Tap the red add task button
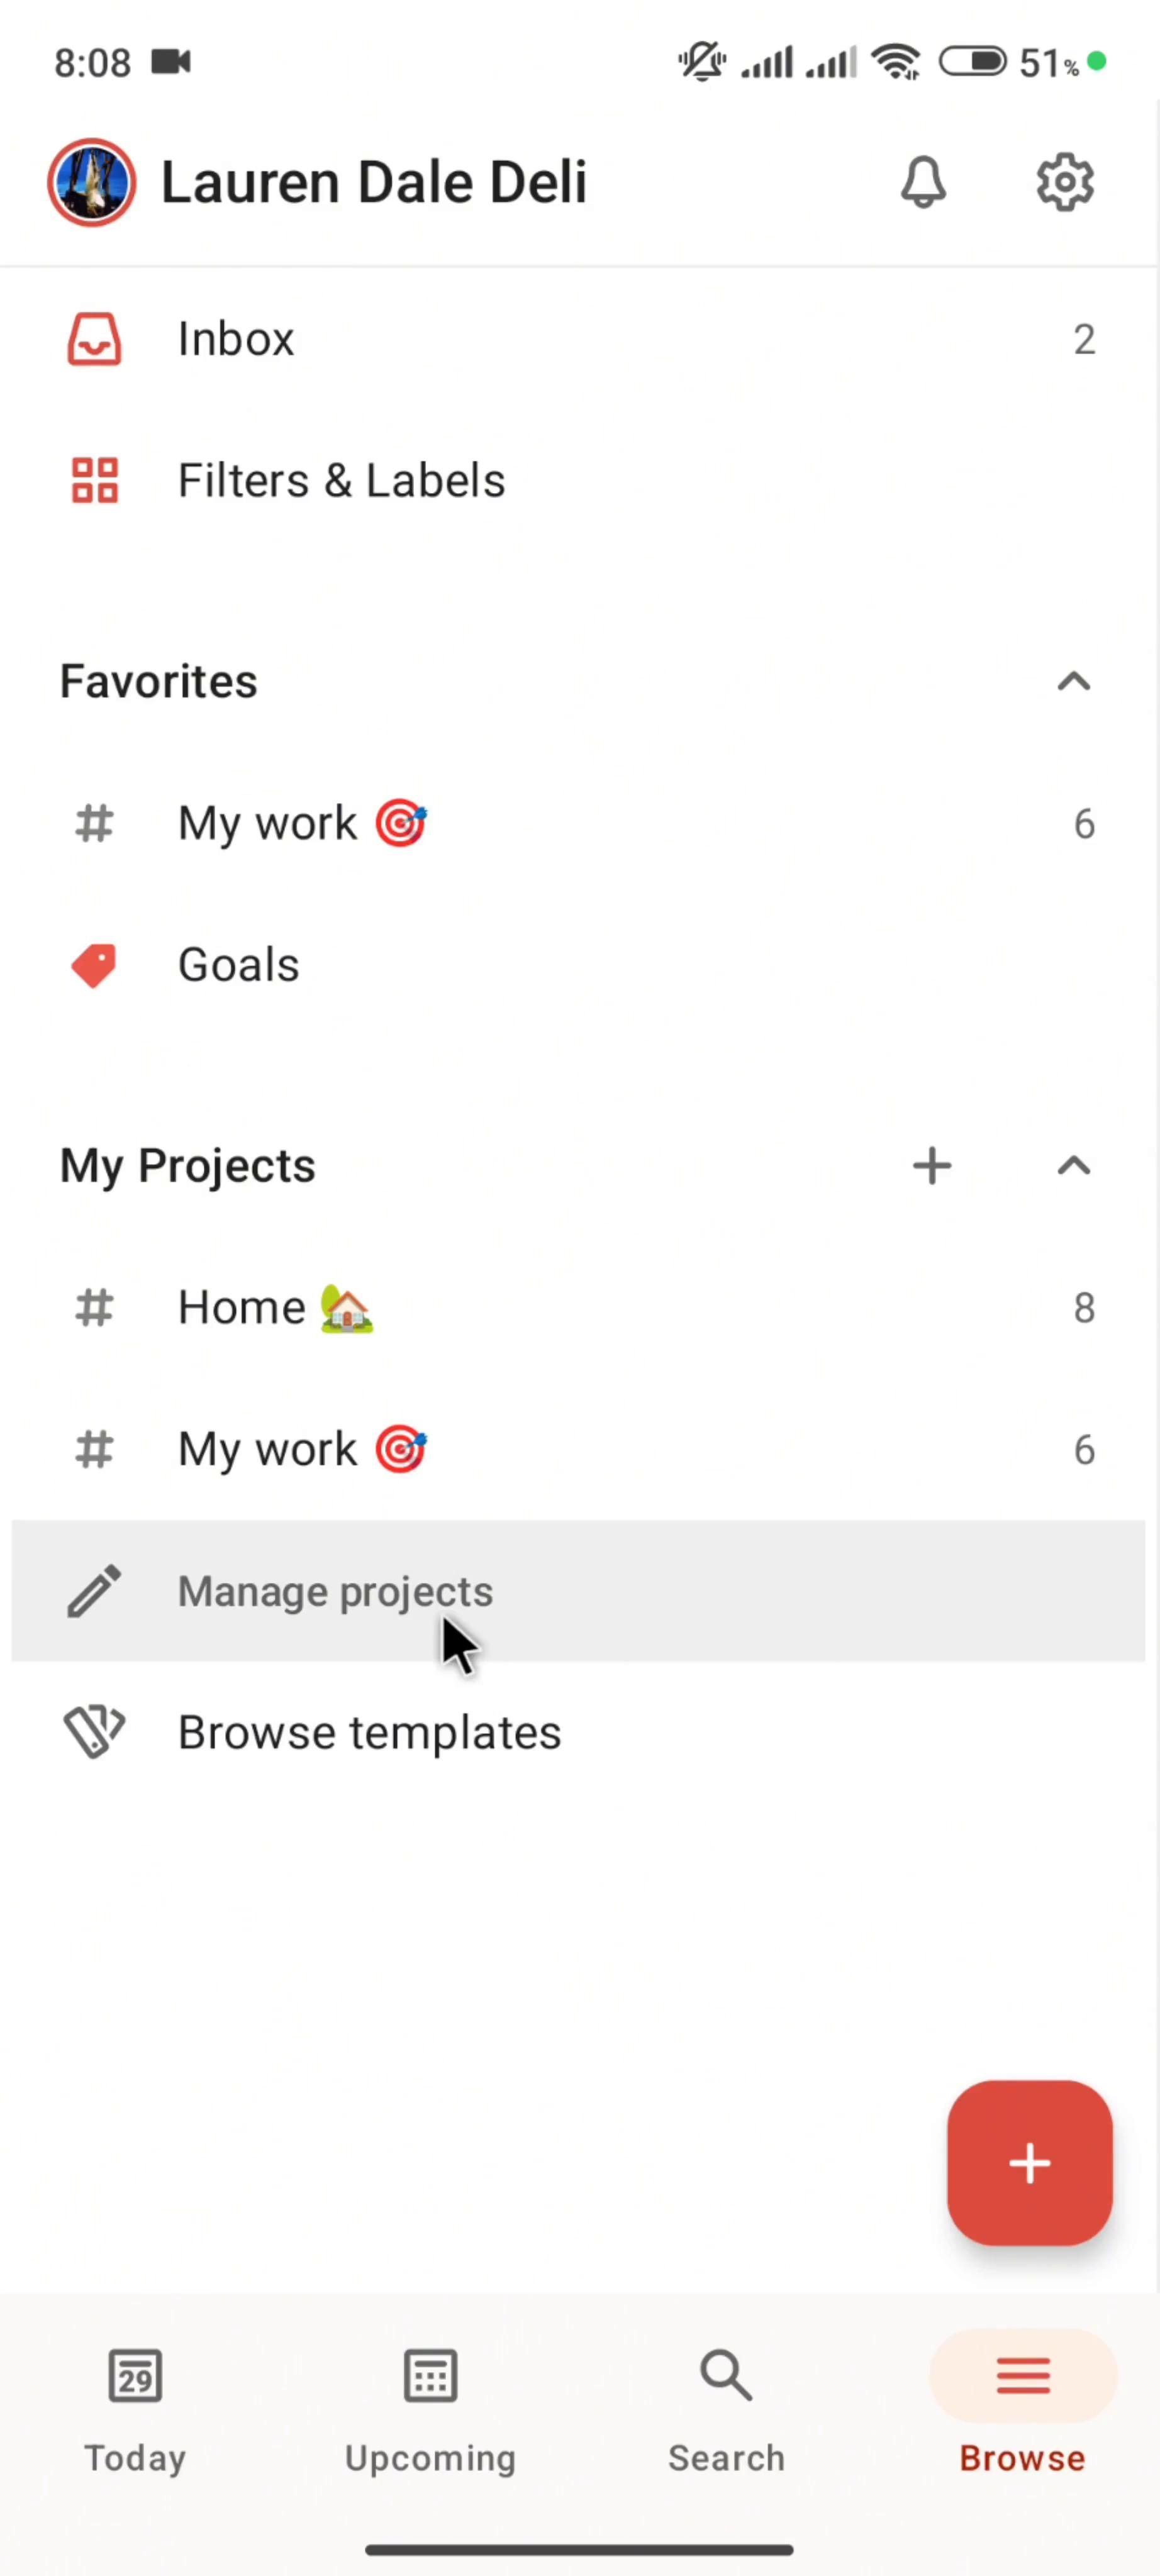 pos(1029,2164)
